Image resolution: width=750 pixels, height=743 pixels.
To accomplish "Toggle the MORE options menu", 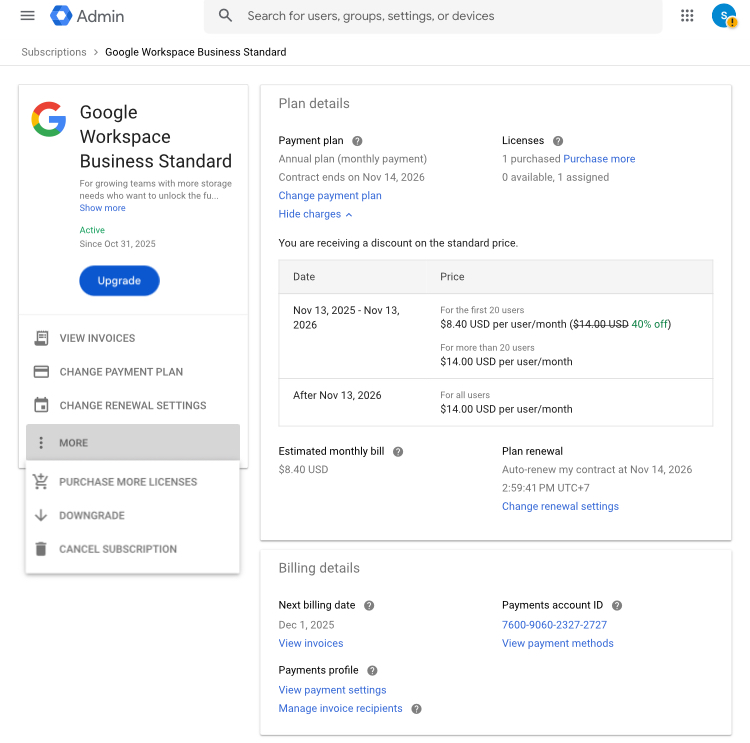I will pos(133,443).
